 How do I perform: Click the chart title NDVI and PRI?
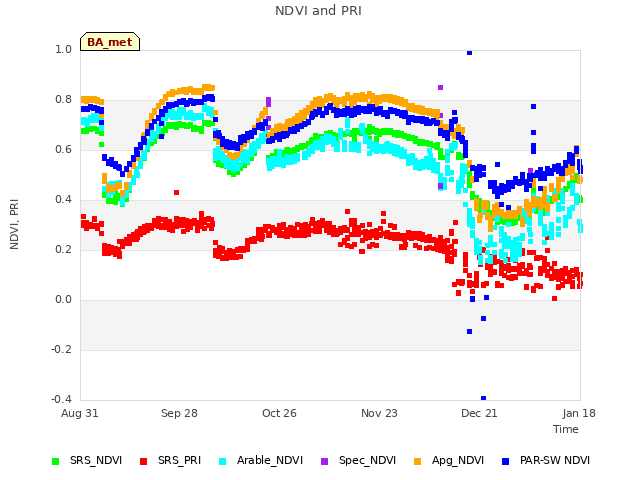point(318,11)
